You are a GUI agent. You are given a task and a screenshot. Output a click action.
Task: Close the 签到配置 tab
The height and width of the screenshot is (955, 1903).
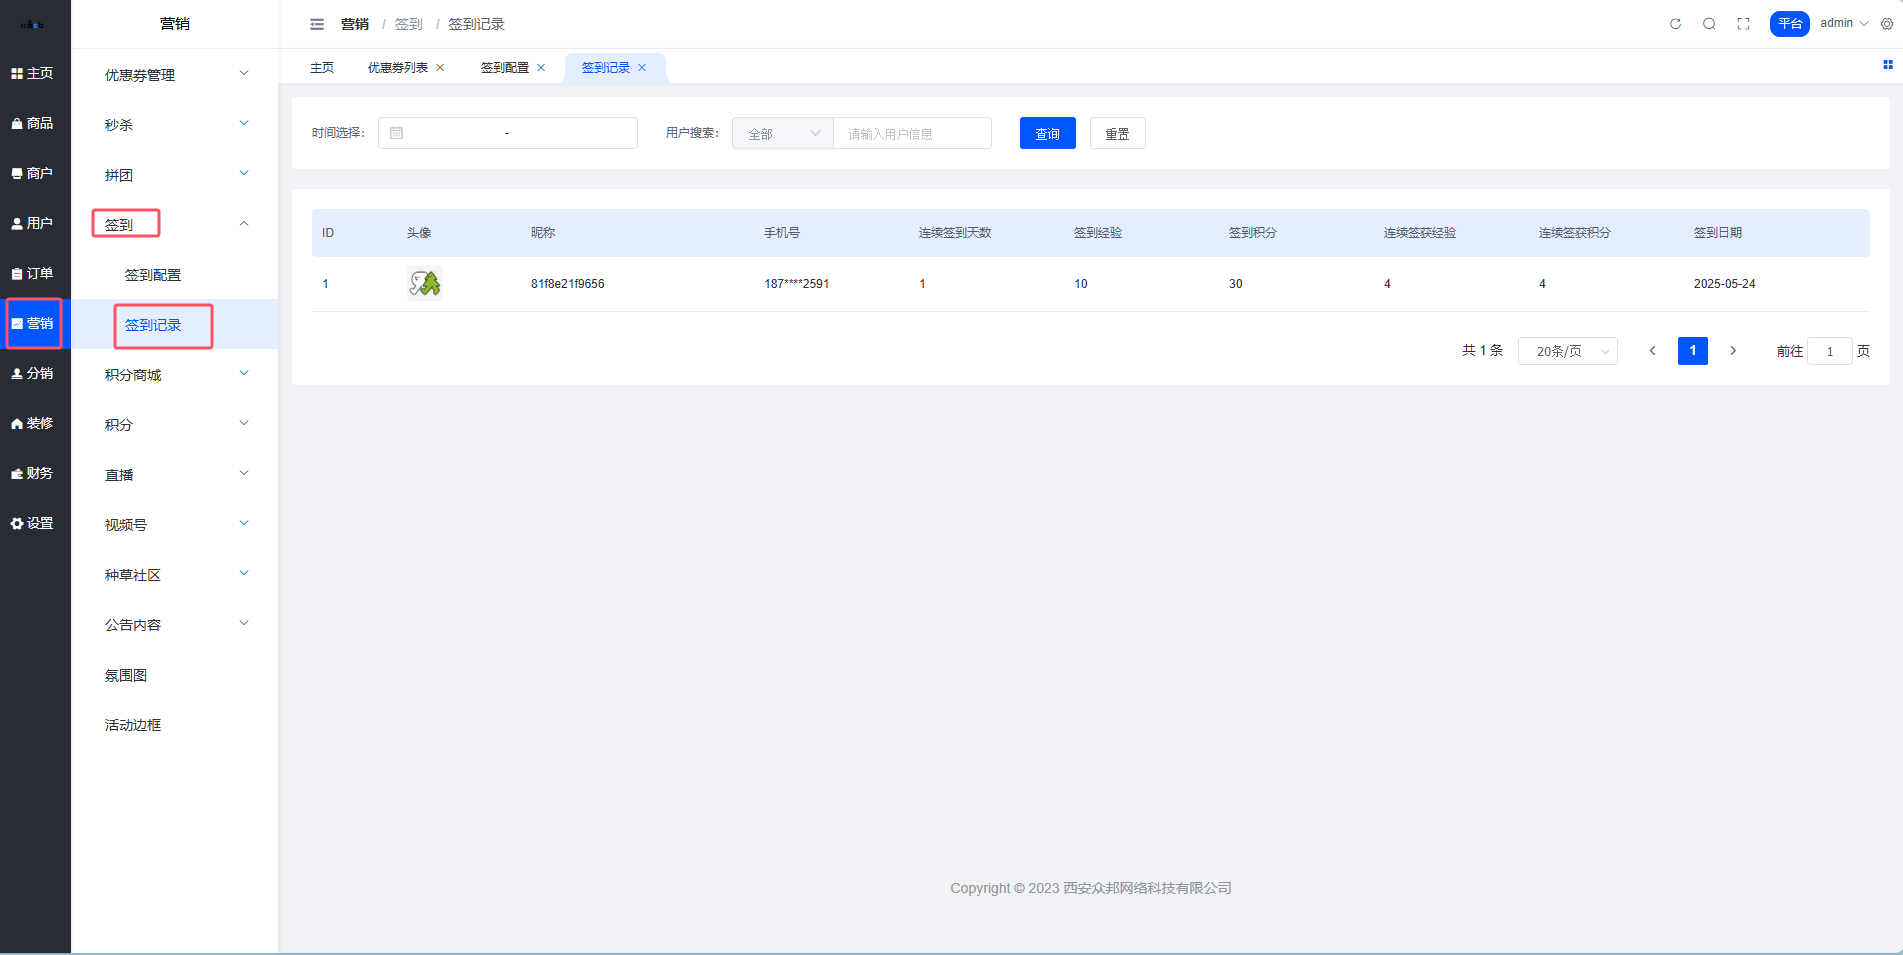pos(541,68)
